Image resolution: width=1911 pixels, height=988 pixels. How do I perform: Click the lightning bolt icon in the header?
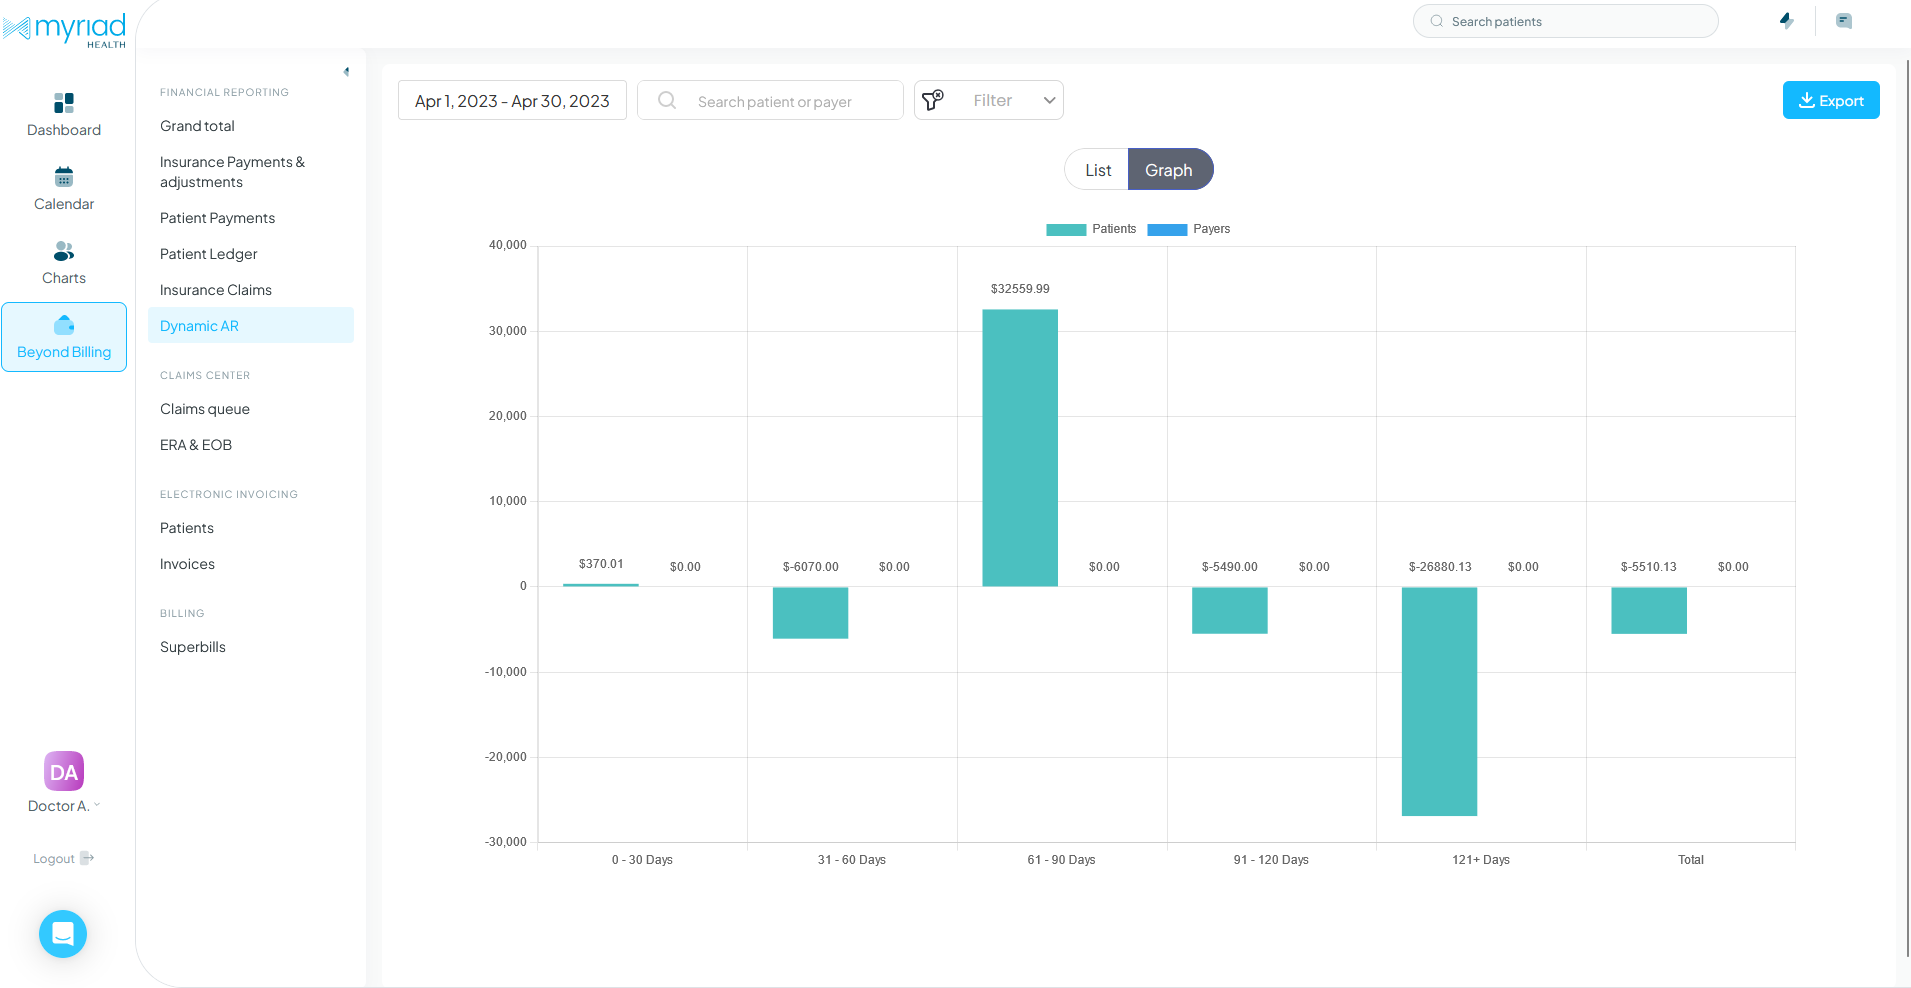[1787, 21]
